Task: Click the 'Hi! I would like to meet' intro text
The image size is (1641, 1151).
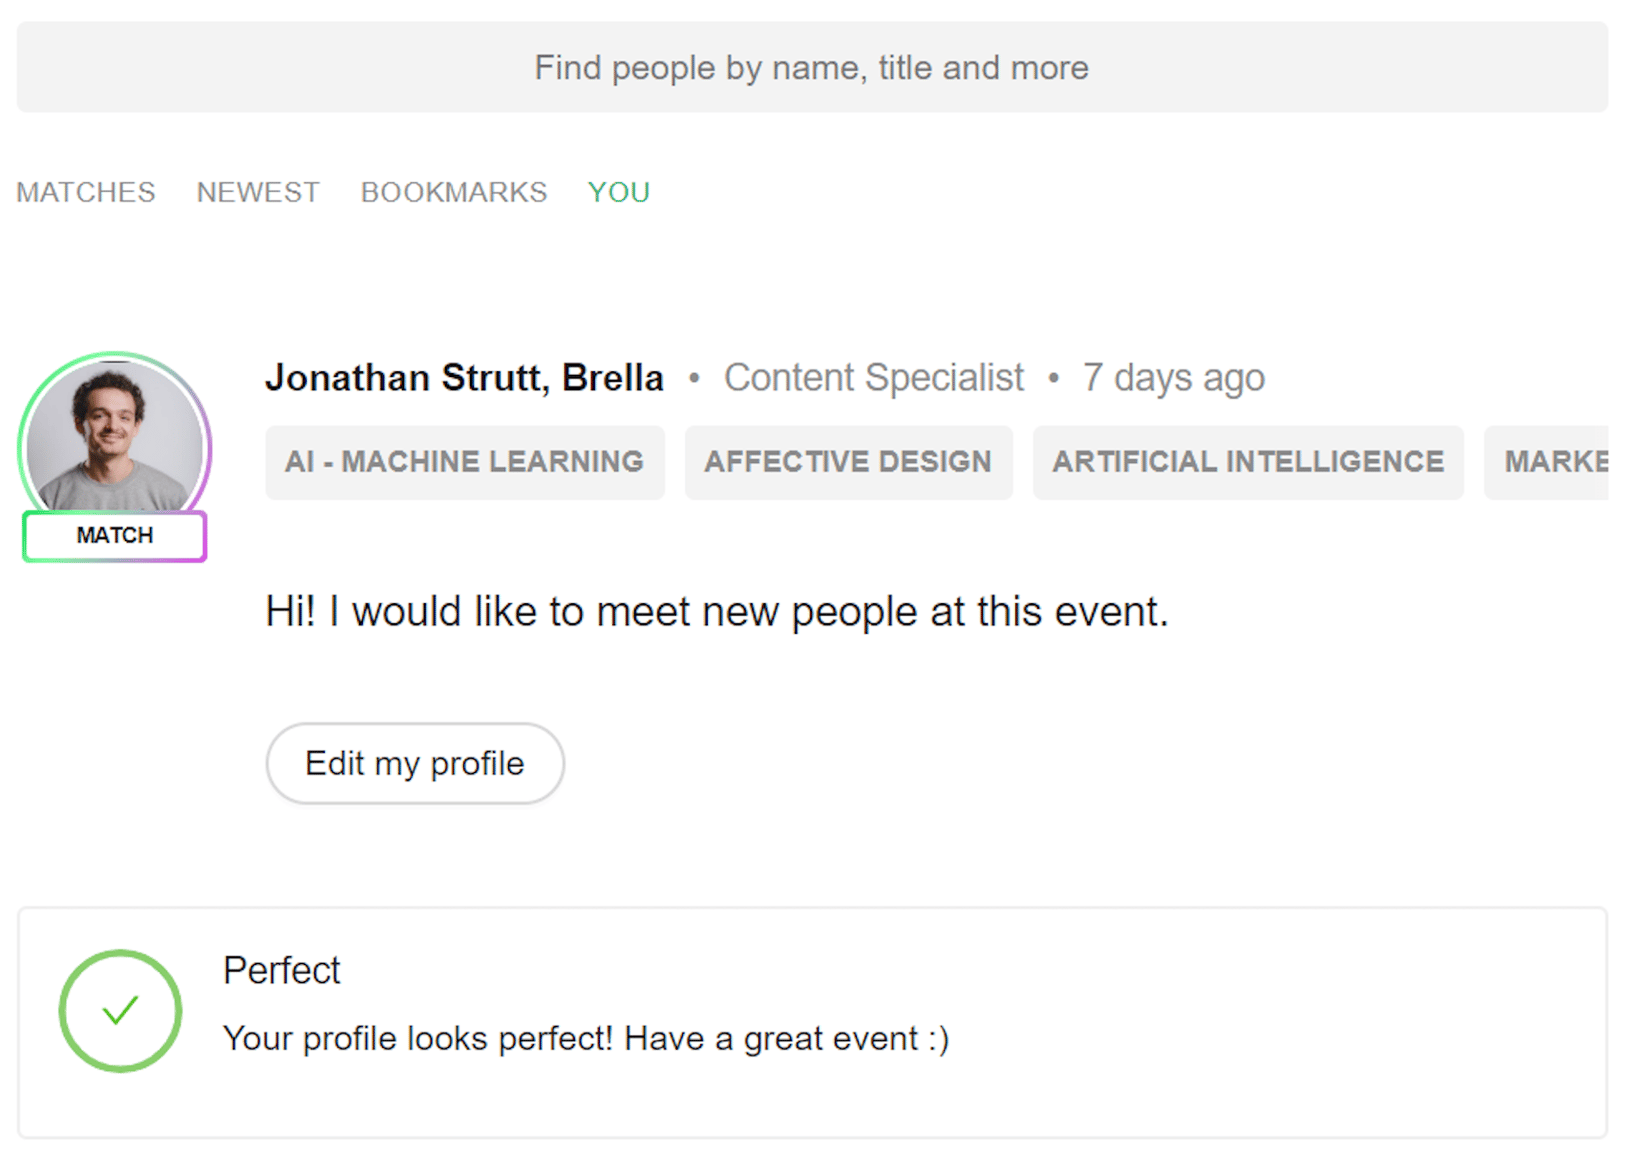Action: click(716, 611)
